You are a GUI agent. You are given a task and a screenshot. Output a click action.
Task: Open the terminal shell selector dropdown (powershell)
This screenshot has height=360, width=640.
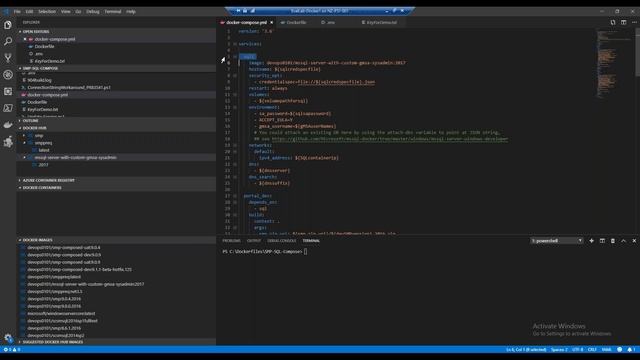coord(556,241)
